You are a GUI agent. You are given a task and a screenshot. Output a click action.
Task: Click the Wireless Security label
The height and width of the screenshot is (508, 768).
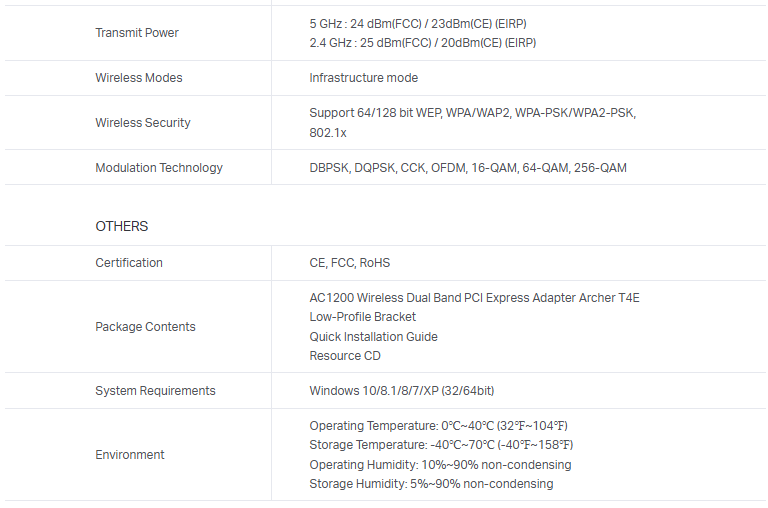[143, 123]
